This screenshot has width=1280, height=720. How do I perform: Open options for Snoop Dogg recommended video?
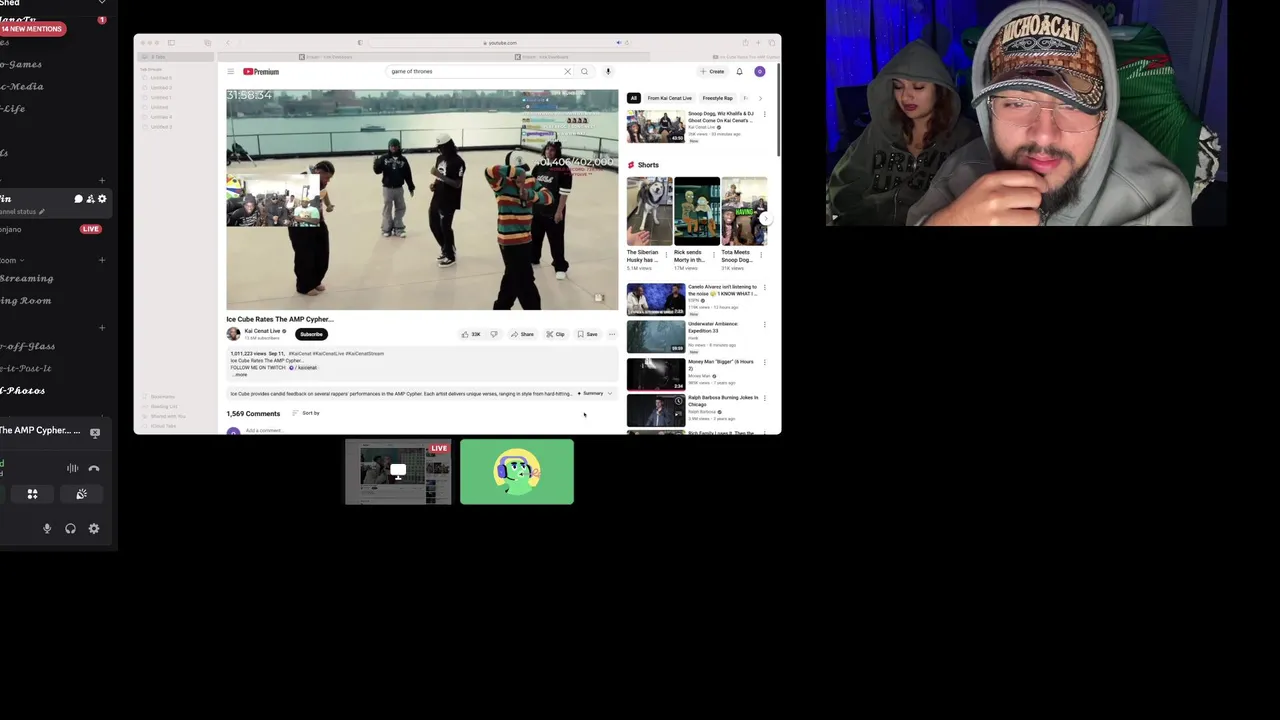tap(765, 114)
